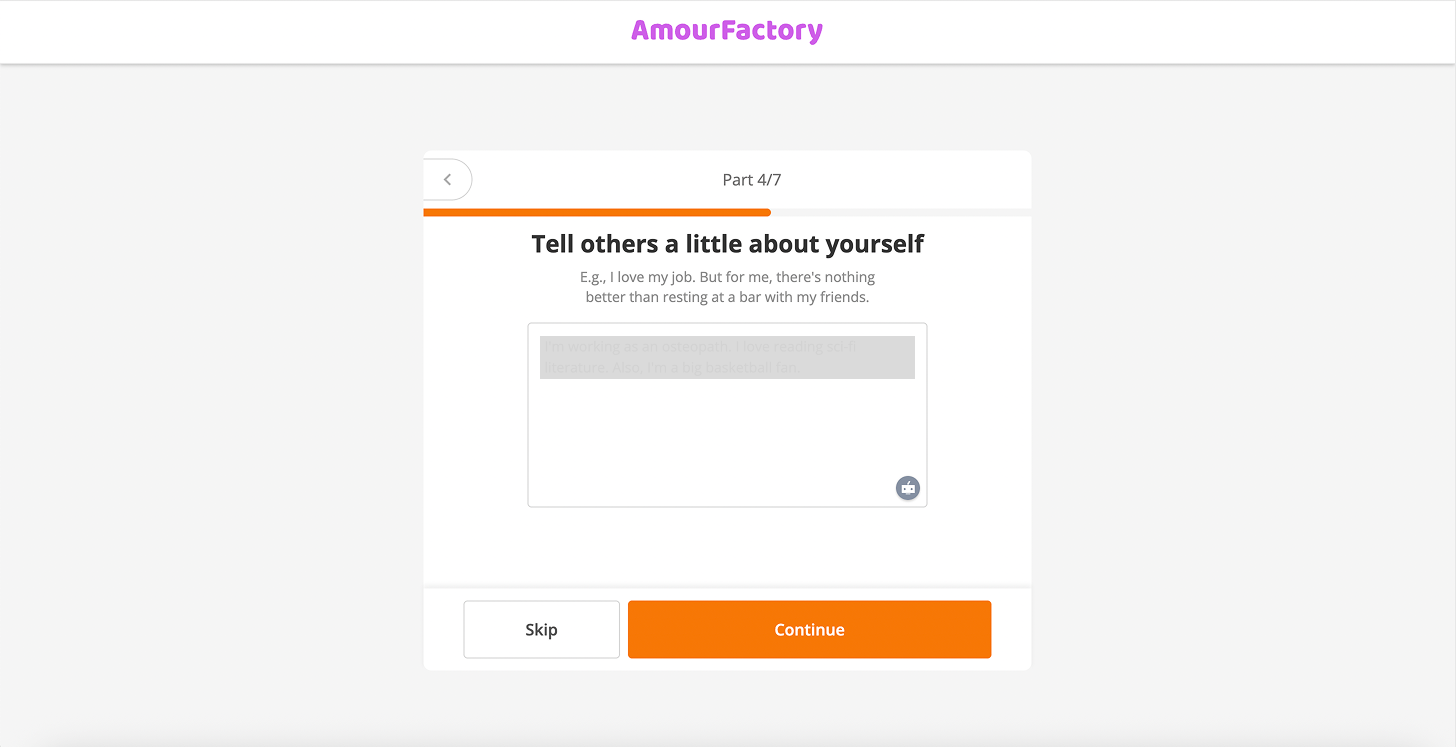Image resolution: width=1456 pixels, height=747 pixels.
Task: Click the example text under the heading
Action: tap(727, 287)
